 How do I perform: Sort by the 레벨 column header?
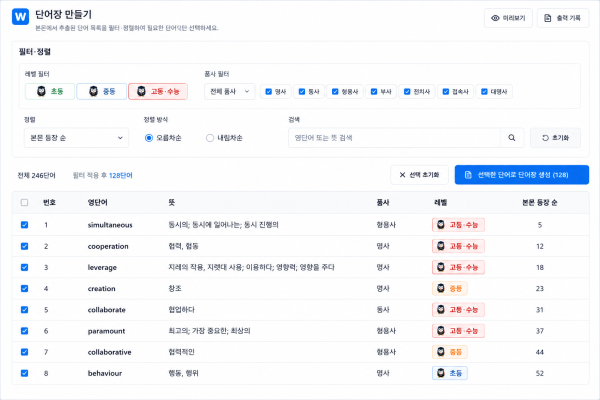[x=440, y=202]
